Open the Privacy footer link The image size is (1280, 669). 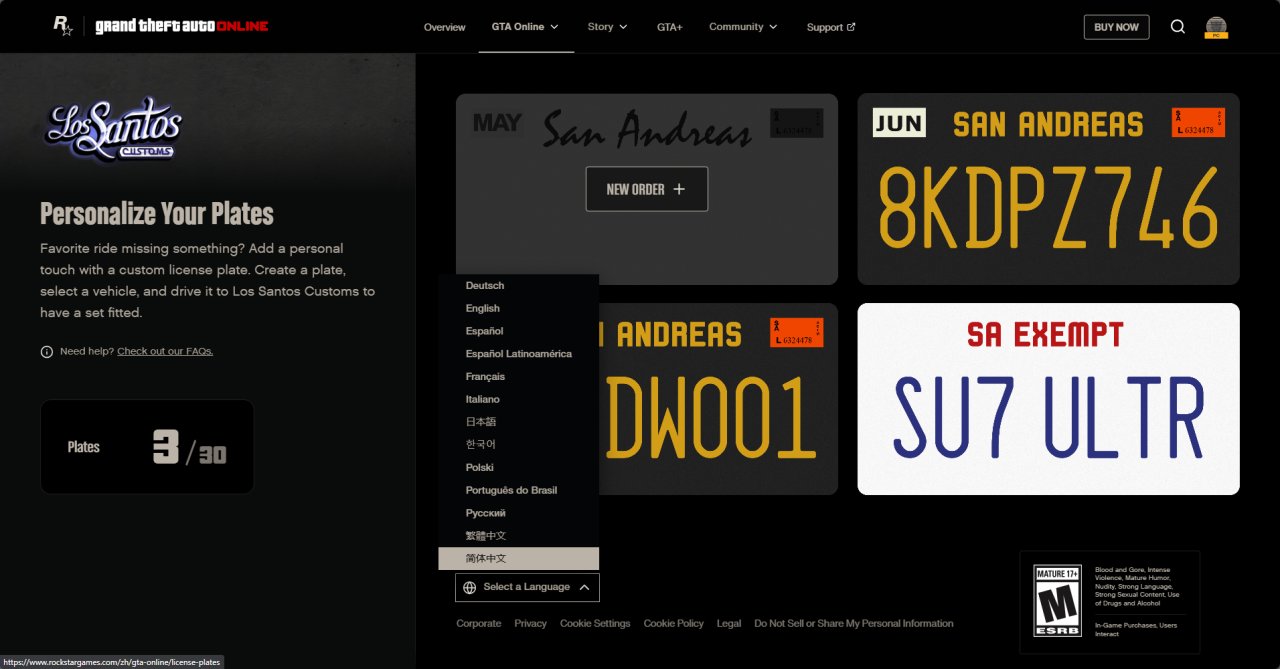click(530, 624)
